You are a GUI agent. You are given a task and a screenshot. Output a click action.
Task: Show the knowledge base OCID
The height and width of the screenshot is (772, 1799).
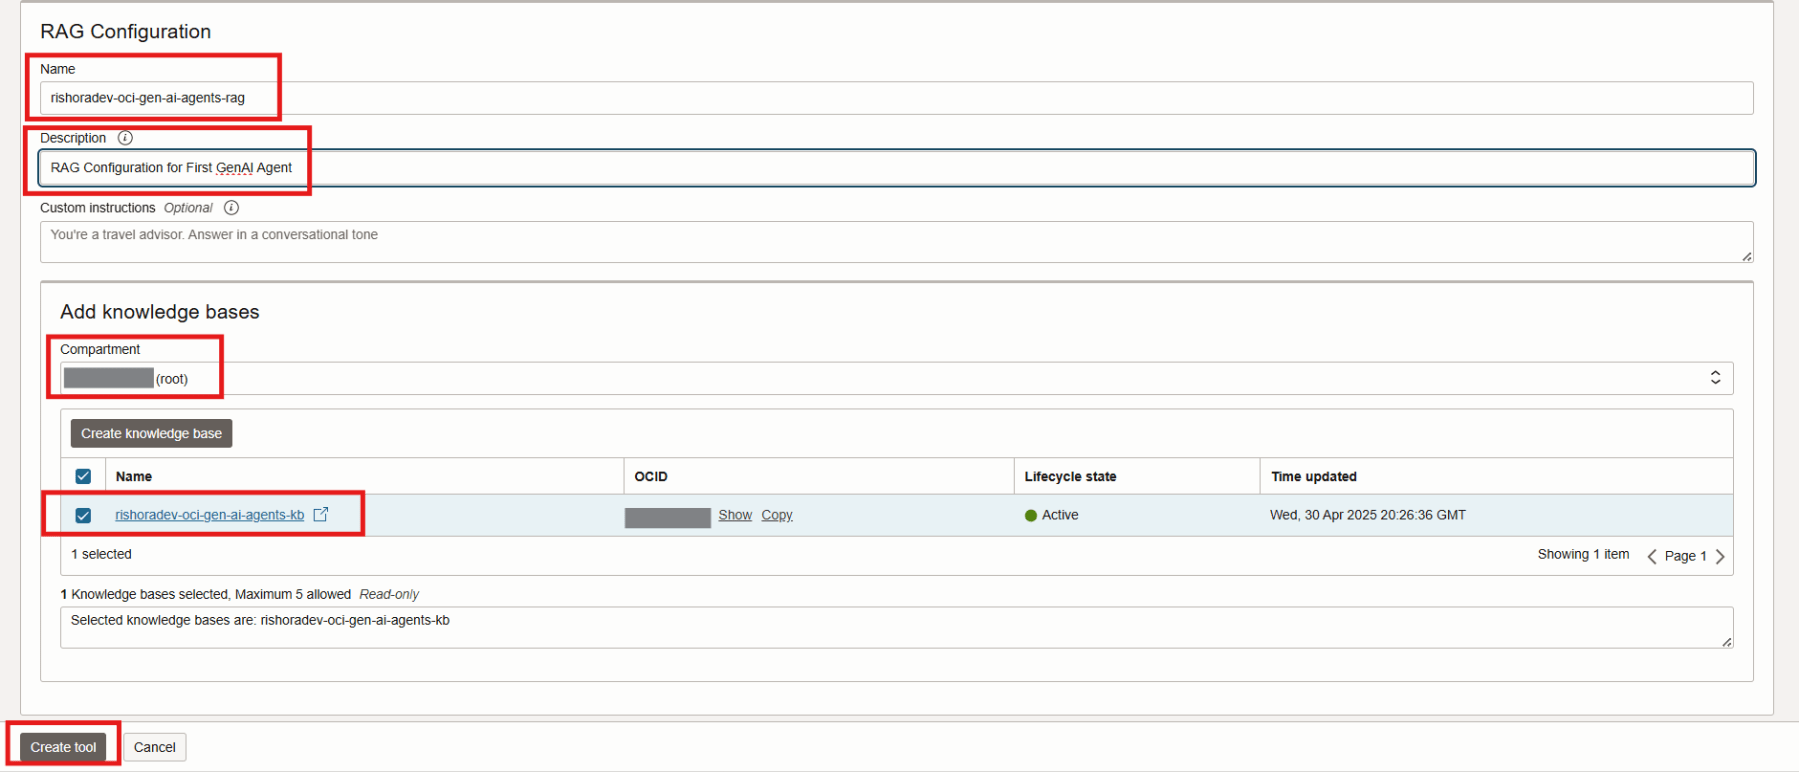[x=734, y=515]
